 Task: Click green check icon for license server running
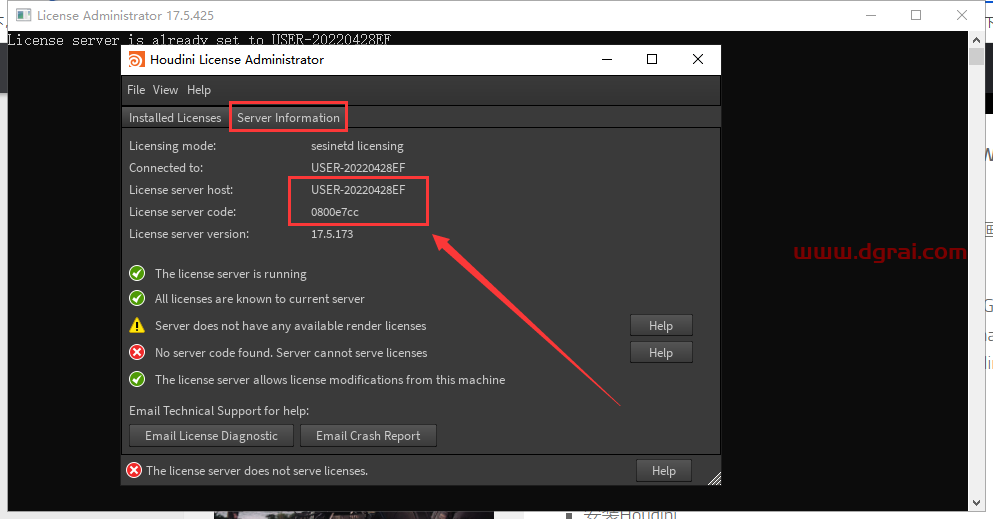[137, 273]
